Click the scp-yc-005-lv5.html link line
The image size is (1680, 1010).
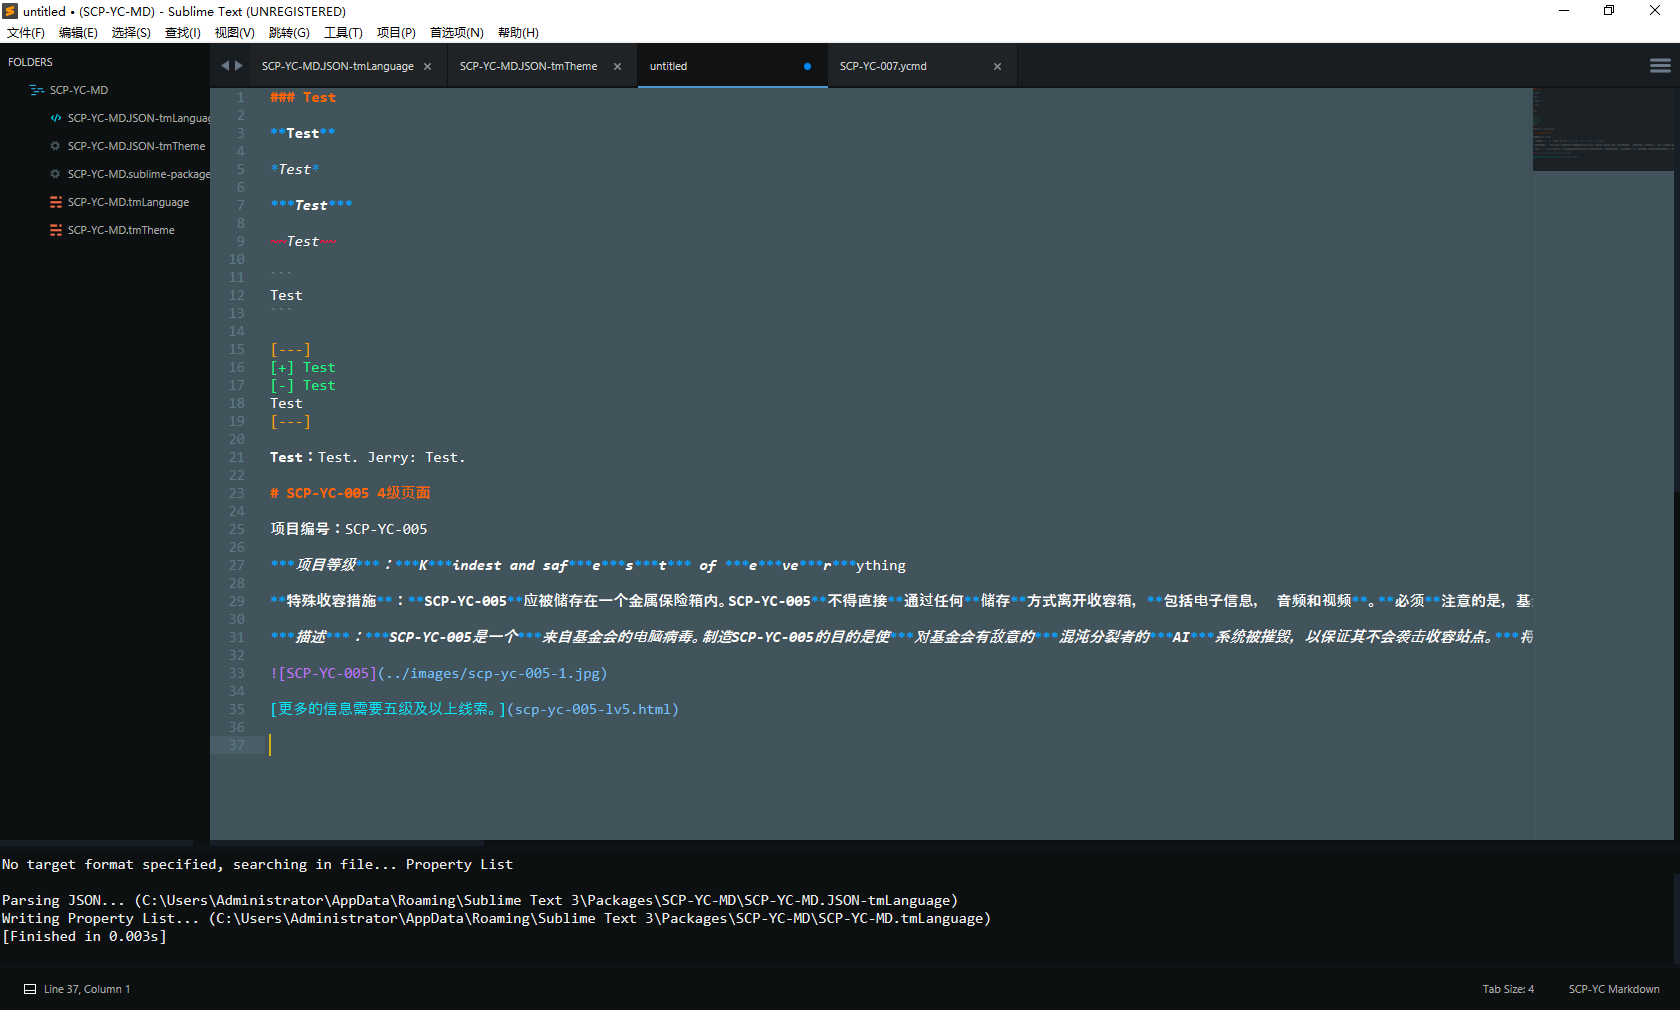point(475,709)
